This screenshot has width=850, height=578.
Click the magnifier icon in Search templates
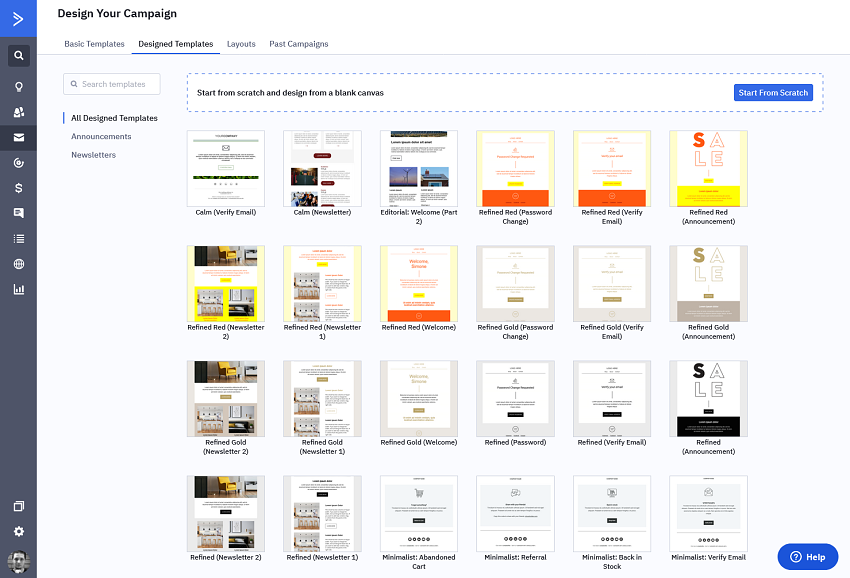[74, 84]
